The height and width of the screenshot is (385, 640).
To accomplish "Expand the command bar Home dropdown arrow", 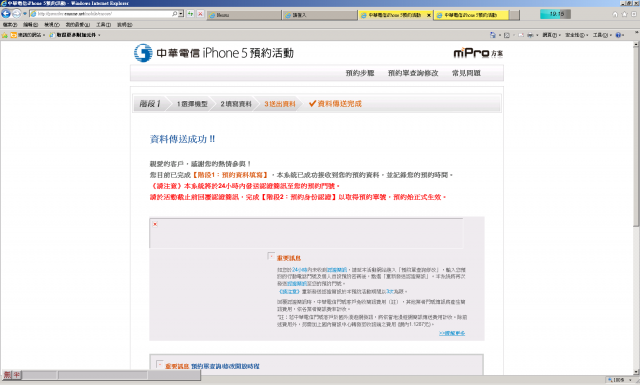I will click(500, 35).
